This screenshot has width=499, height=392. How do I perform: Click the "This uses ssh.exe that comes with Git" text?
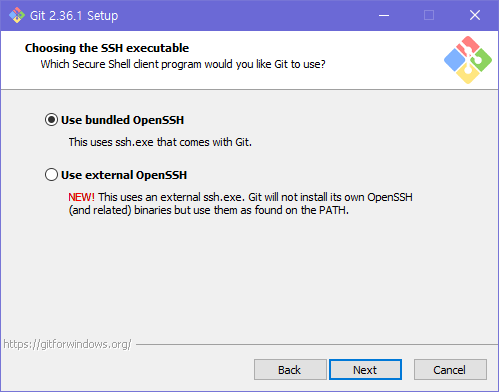click(160, 142)
